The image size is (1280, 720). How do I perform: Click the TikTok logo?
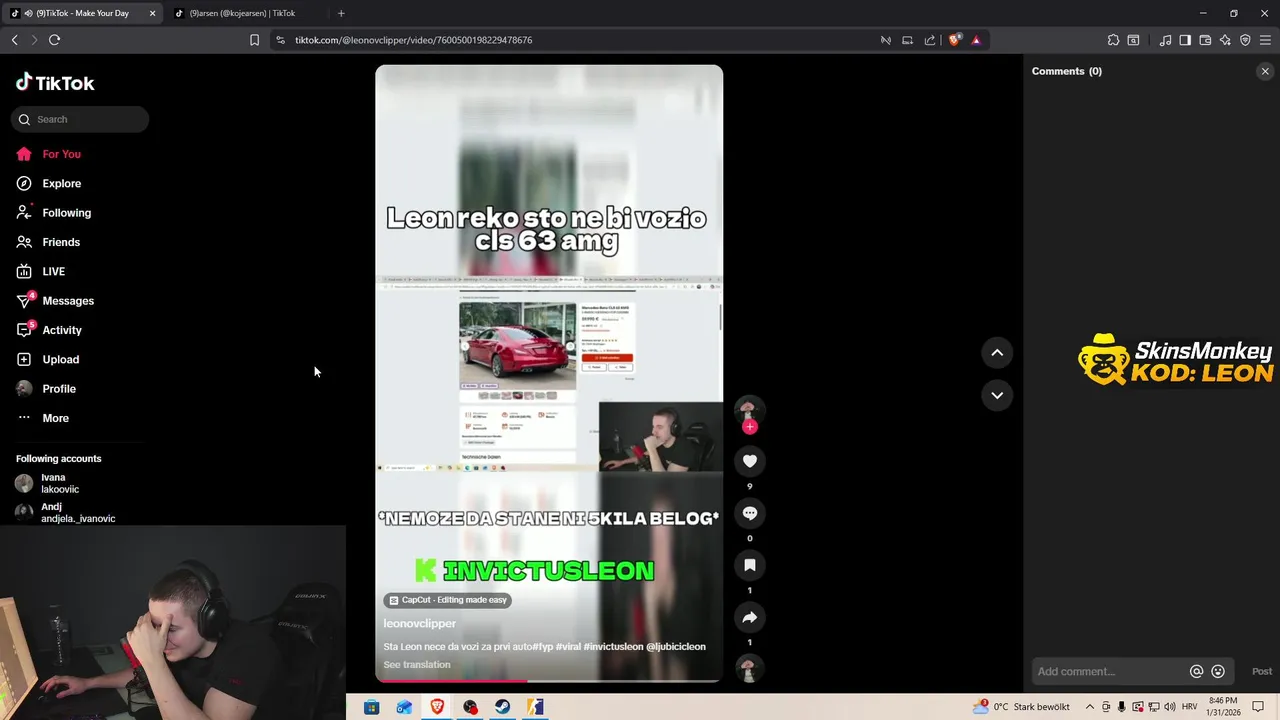click(x=55, y=83)
